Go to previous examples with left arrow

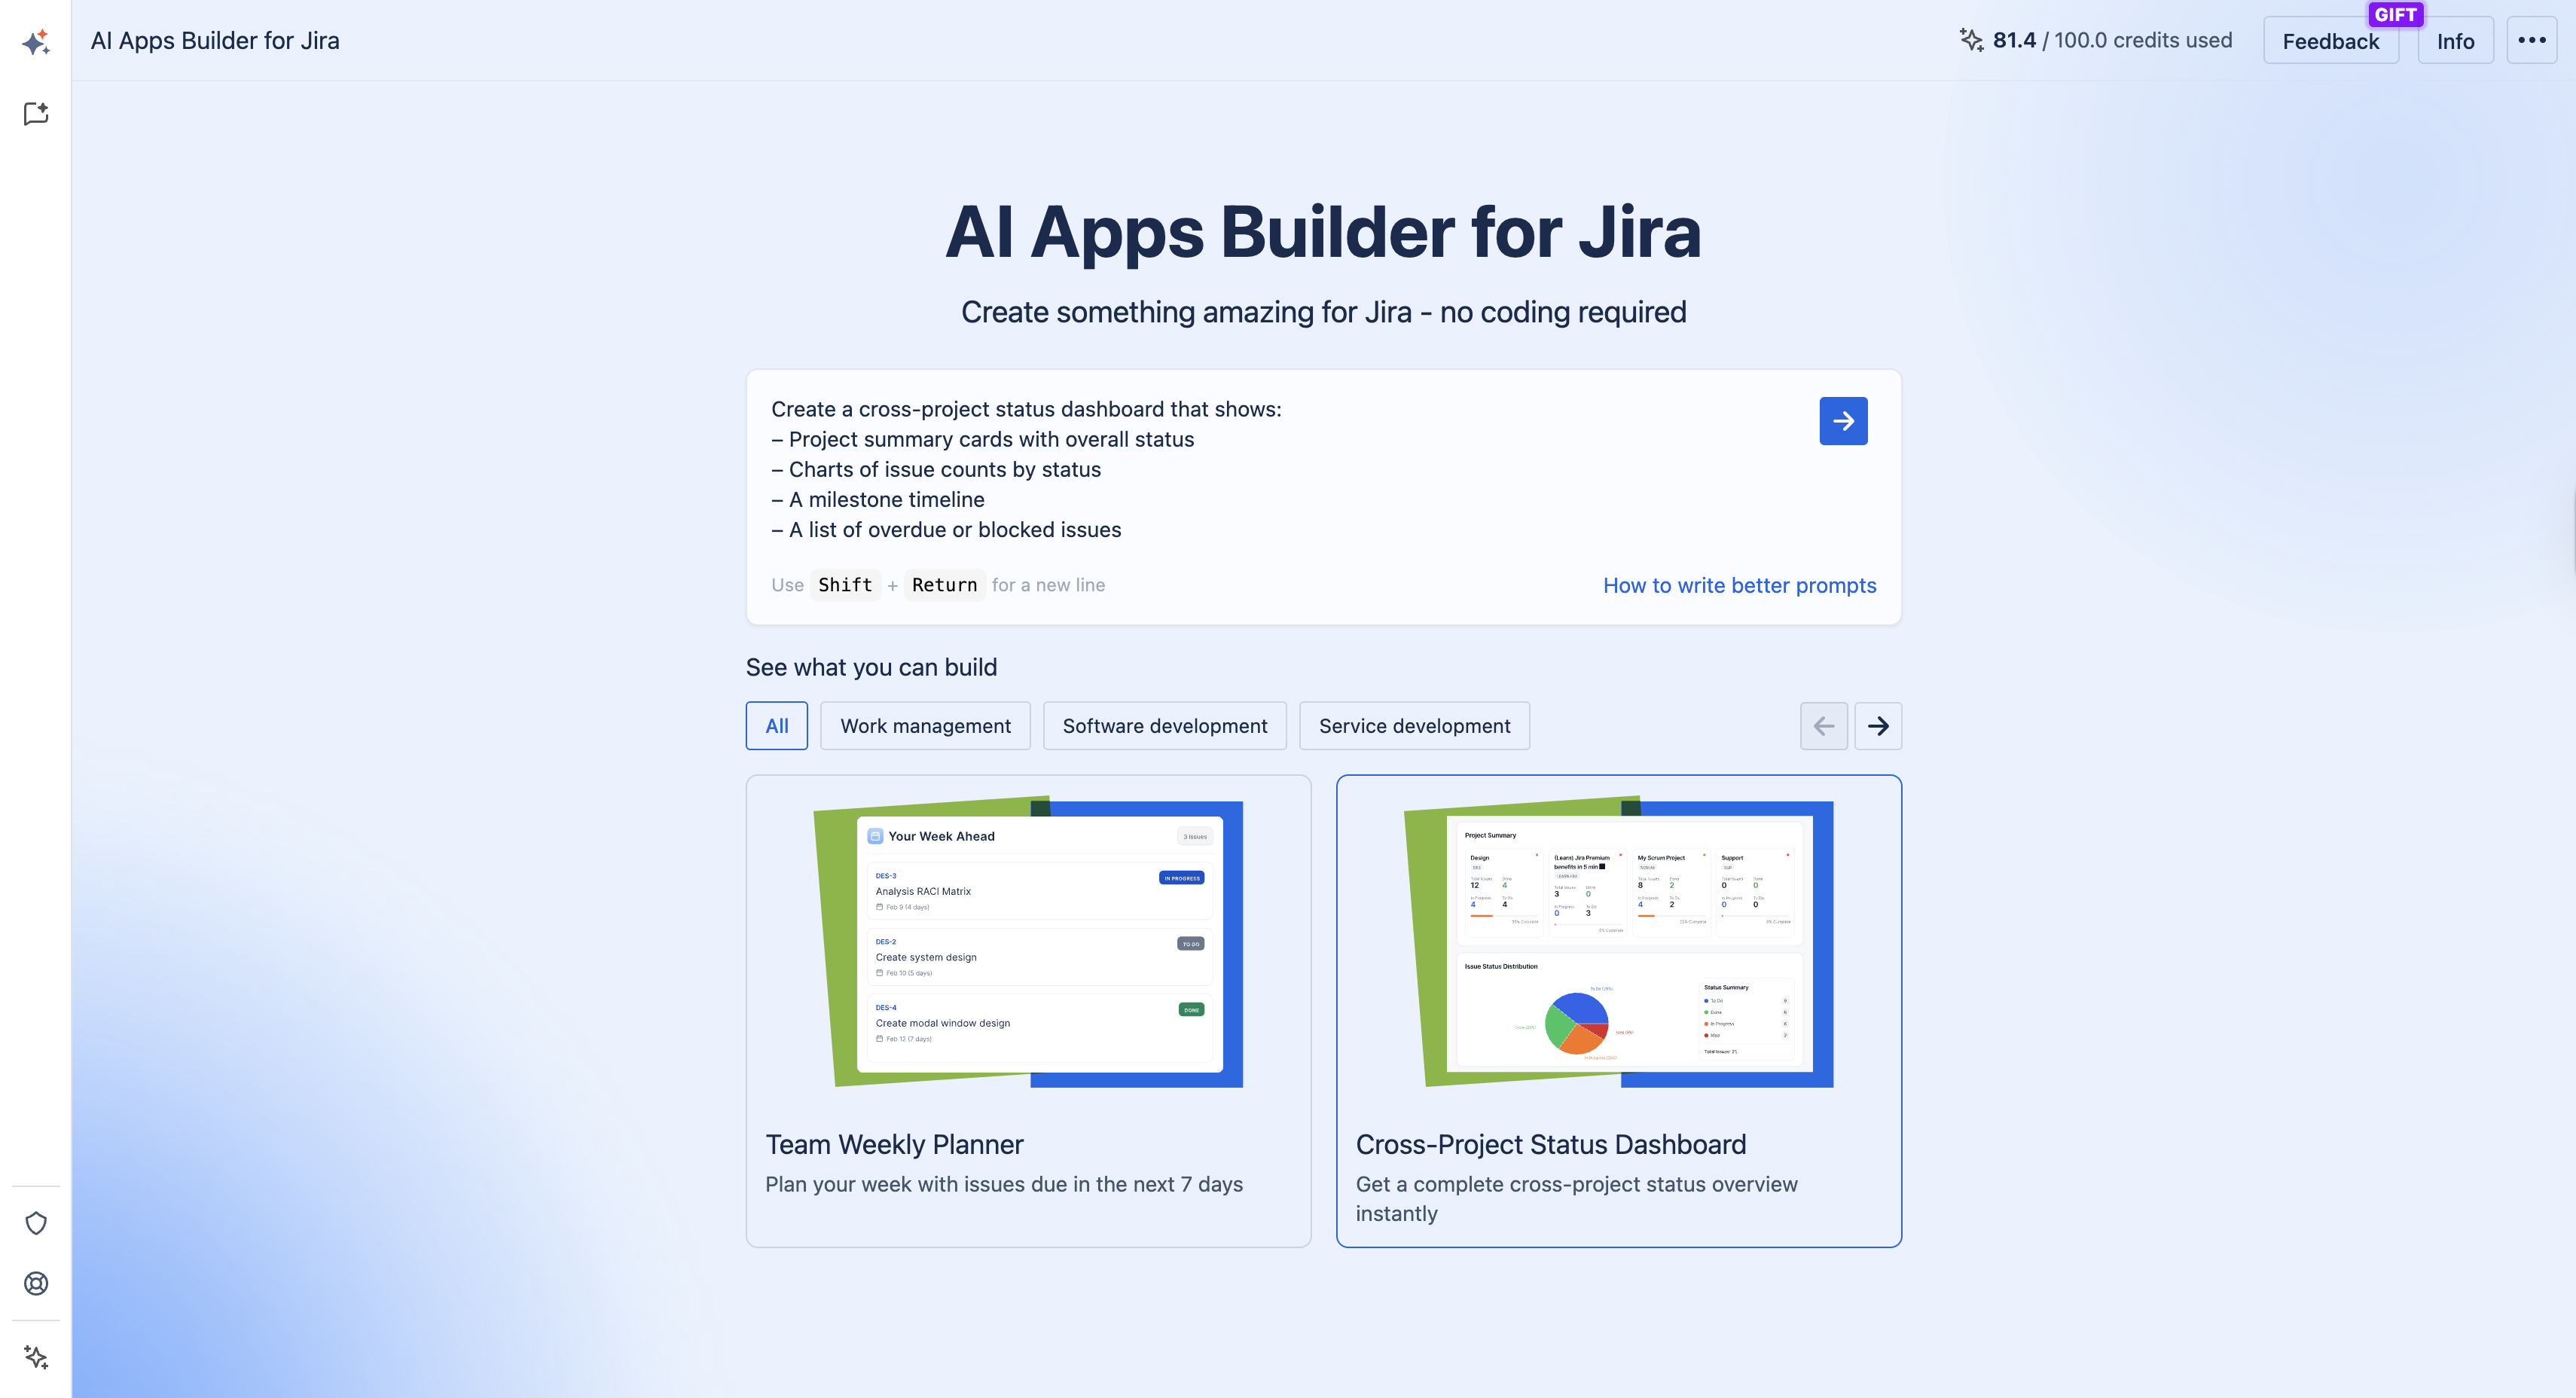[1823, 726]
